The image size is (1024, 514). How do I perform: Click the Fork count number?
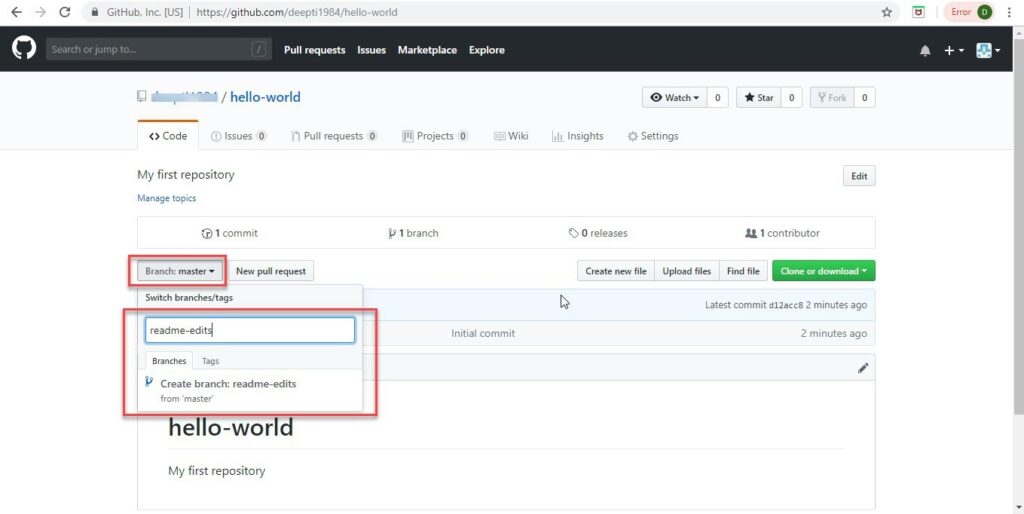(x=864, y=97)
